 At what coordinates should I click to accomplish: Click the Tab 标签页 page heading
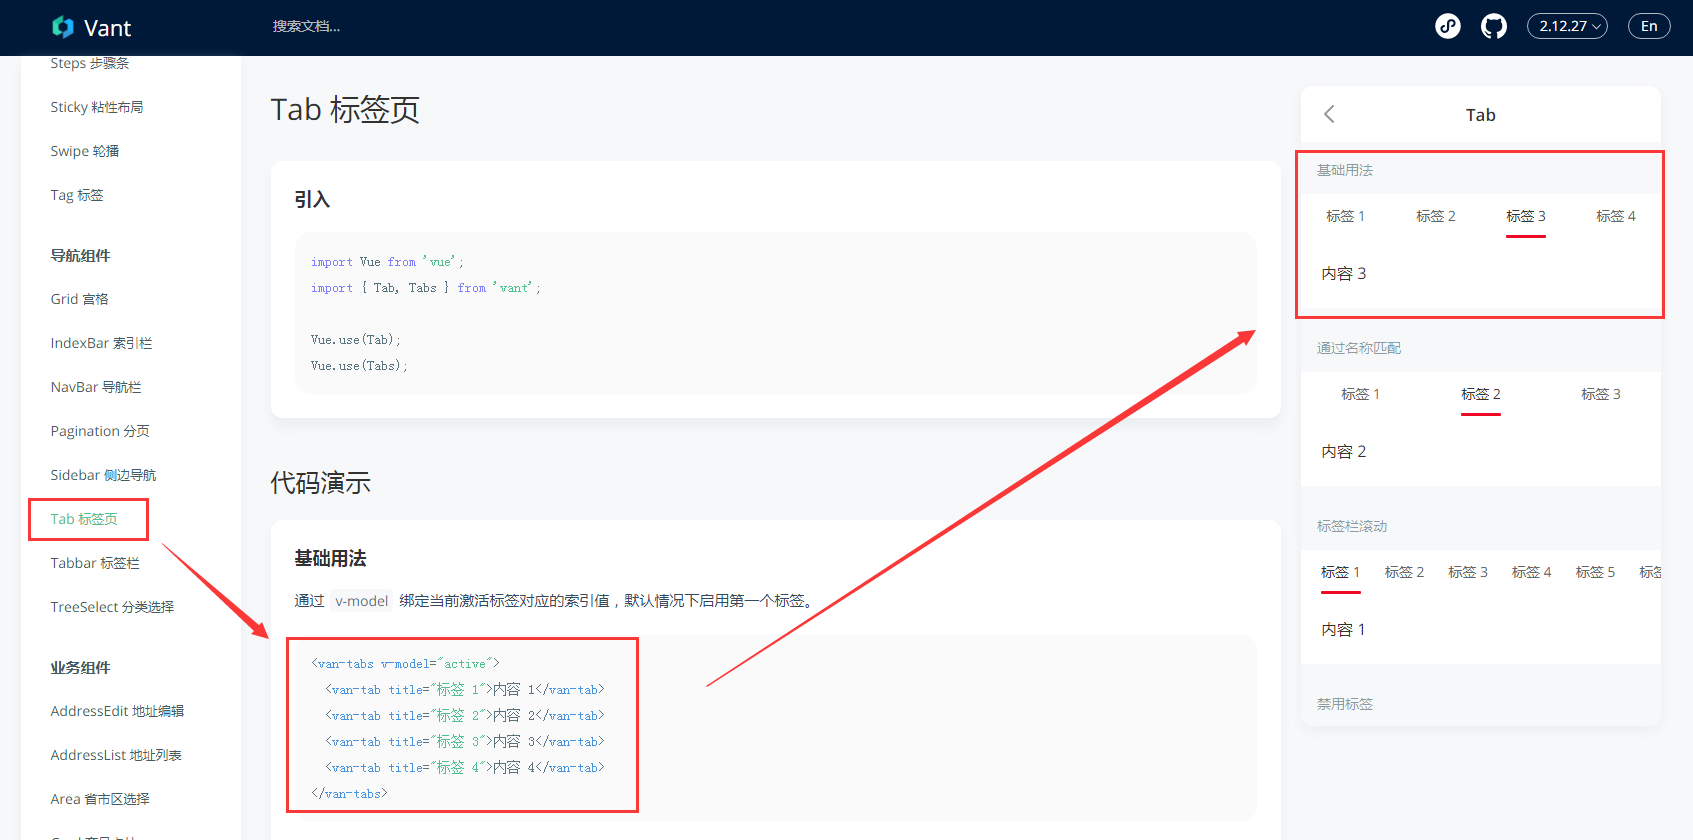coord(345,109)
